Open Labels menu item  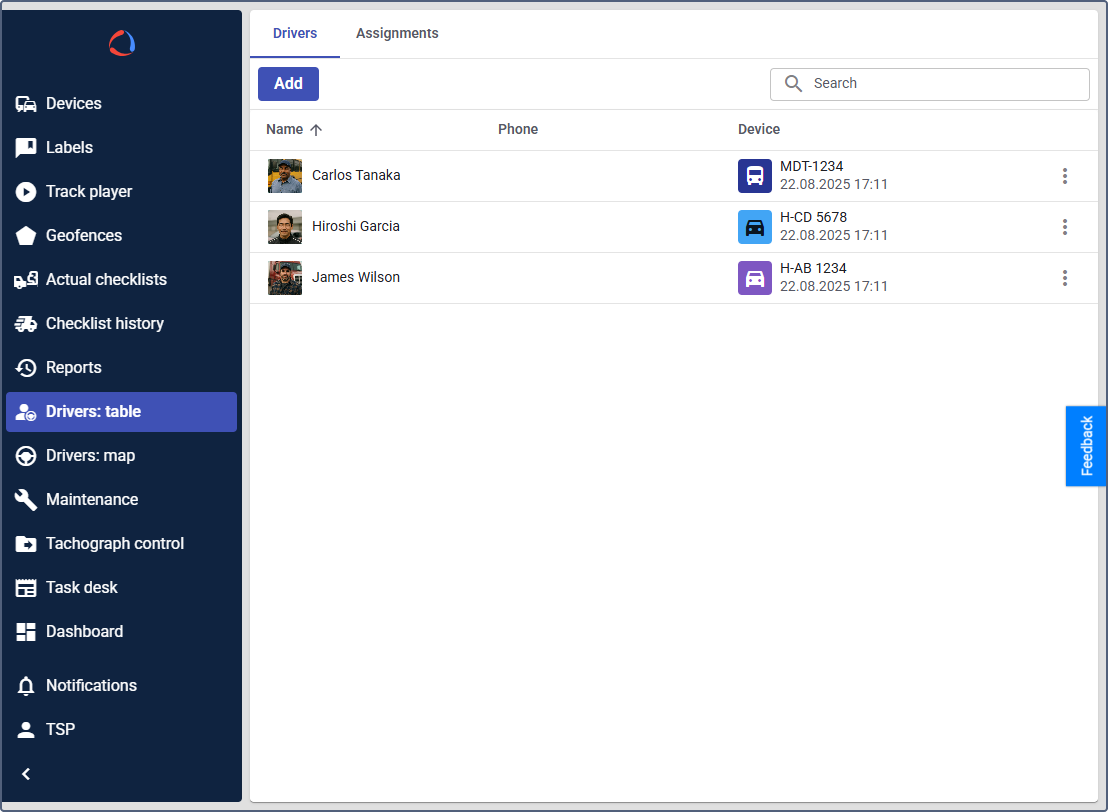point(122,148)
